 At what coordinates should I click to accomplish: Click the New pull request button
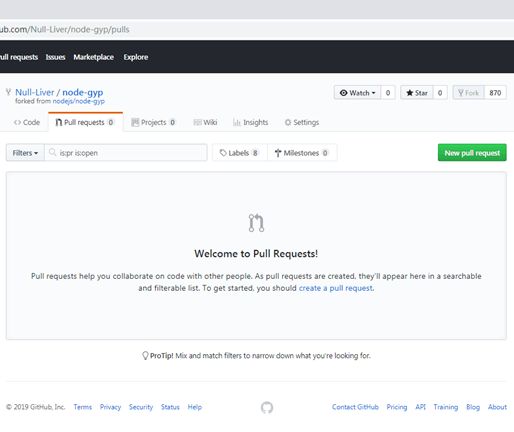tap(472, 153)
